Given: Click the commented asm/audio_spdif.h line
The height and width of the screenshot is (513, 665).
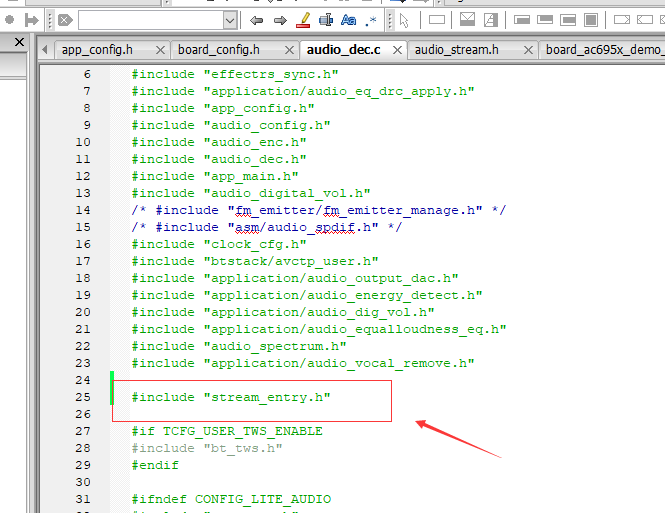Looking at the screenshot, I should tap(267, 227).
